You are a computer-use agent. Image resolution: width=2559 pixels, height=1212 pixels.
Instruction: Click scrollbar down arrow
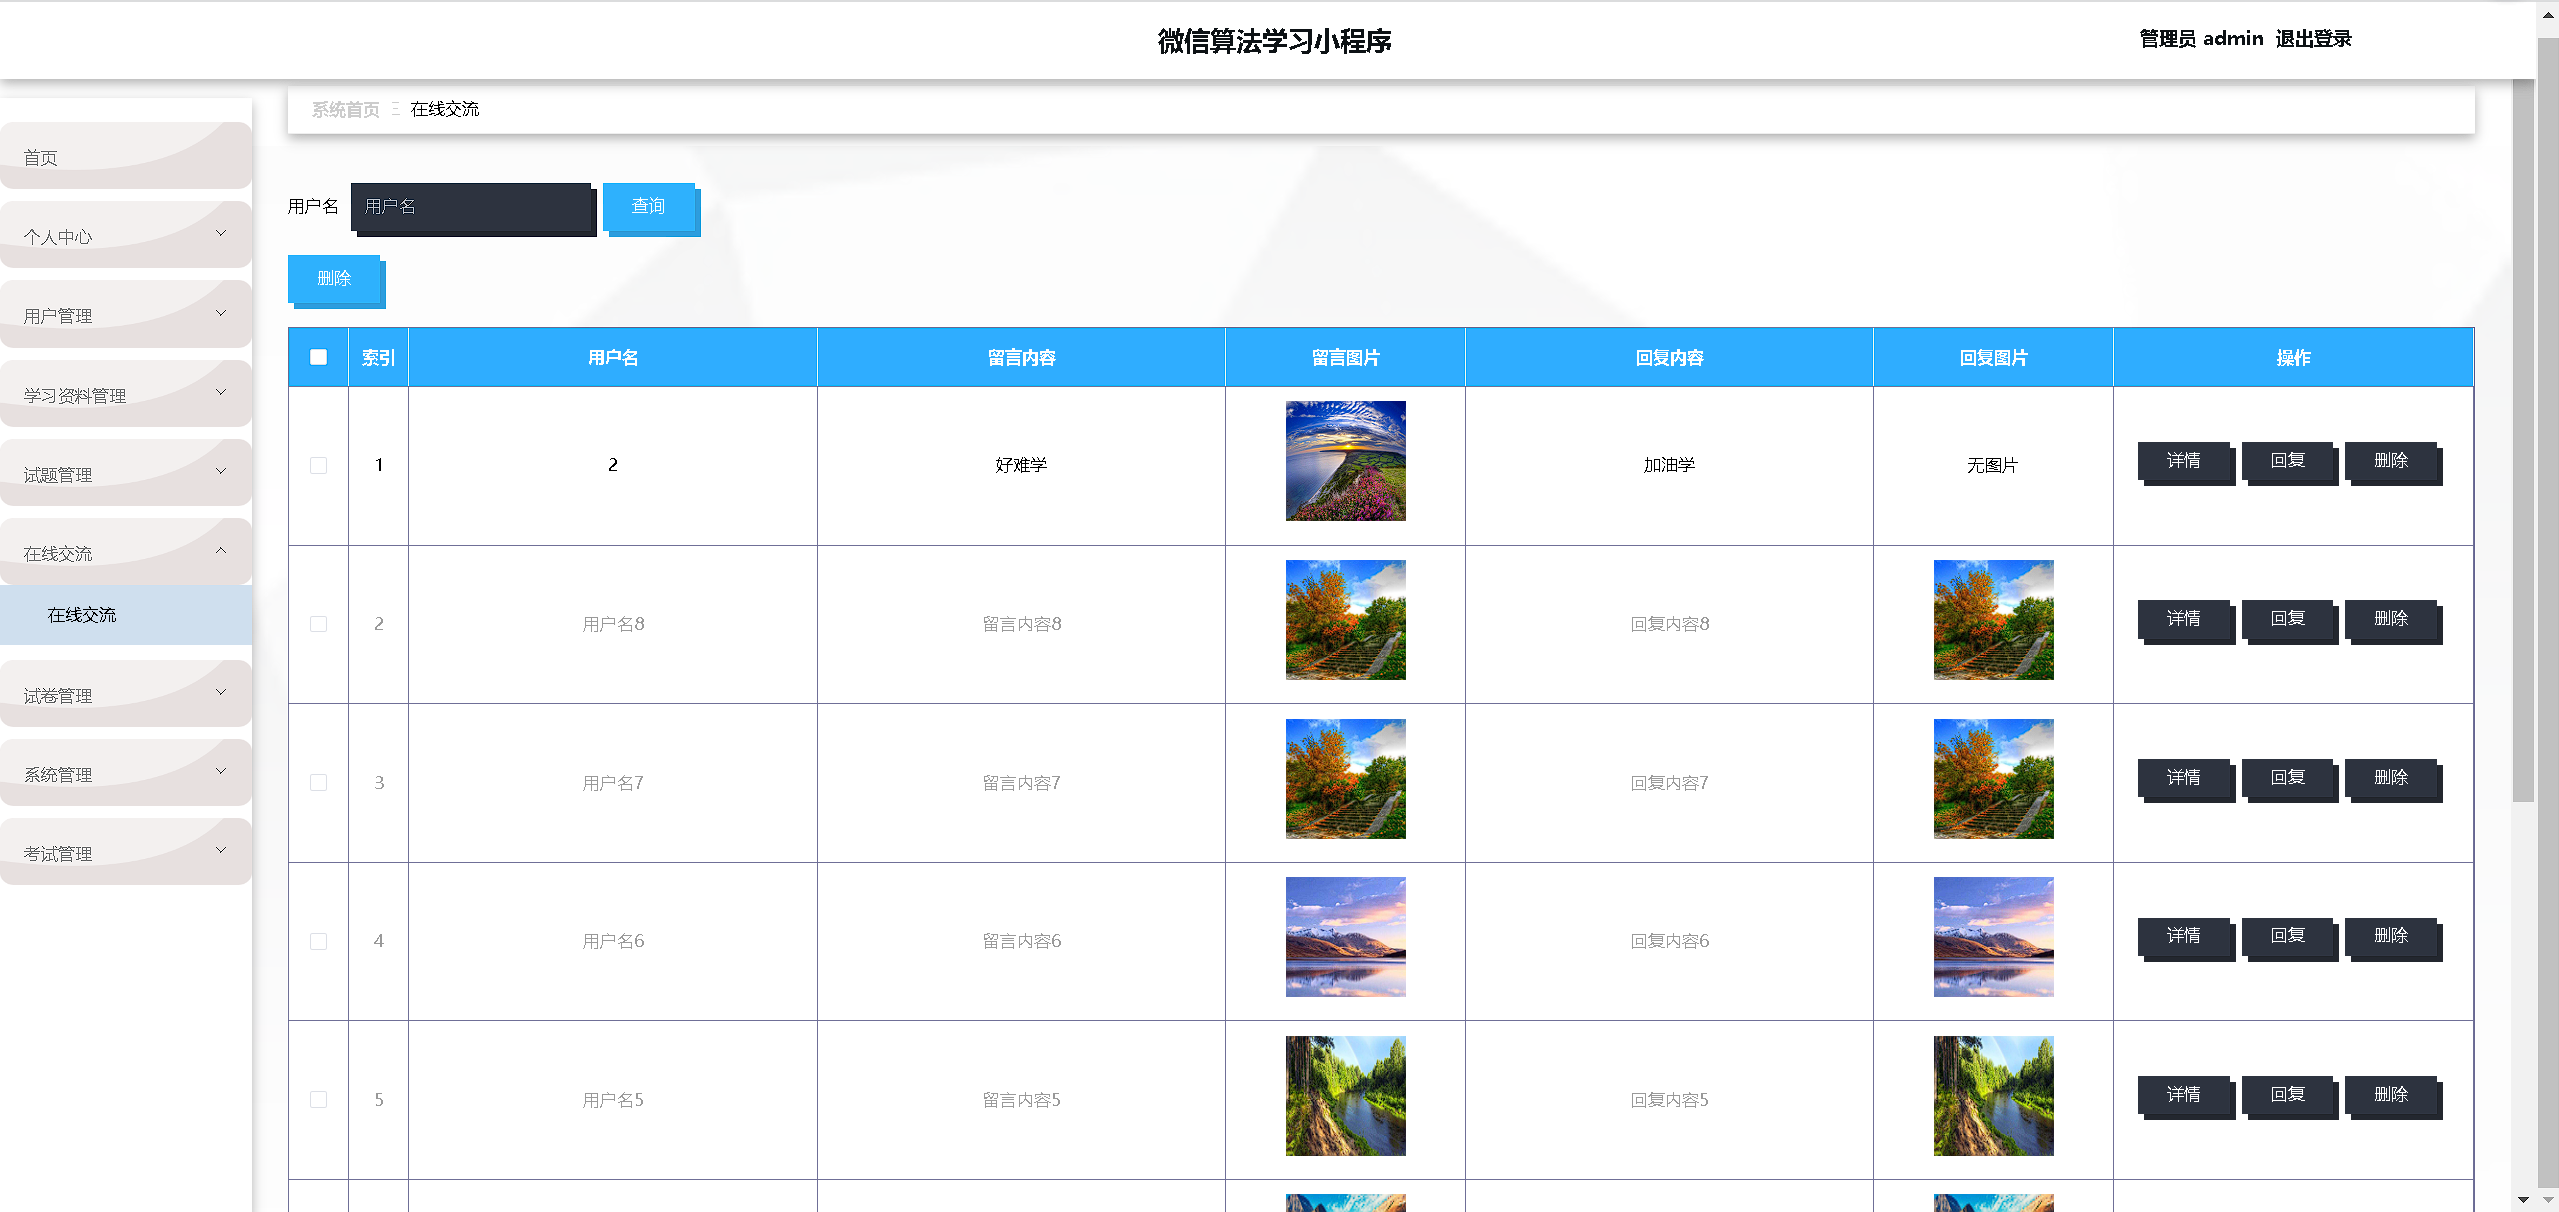click(2523, 1199)
